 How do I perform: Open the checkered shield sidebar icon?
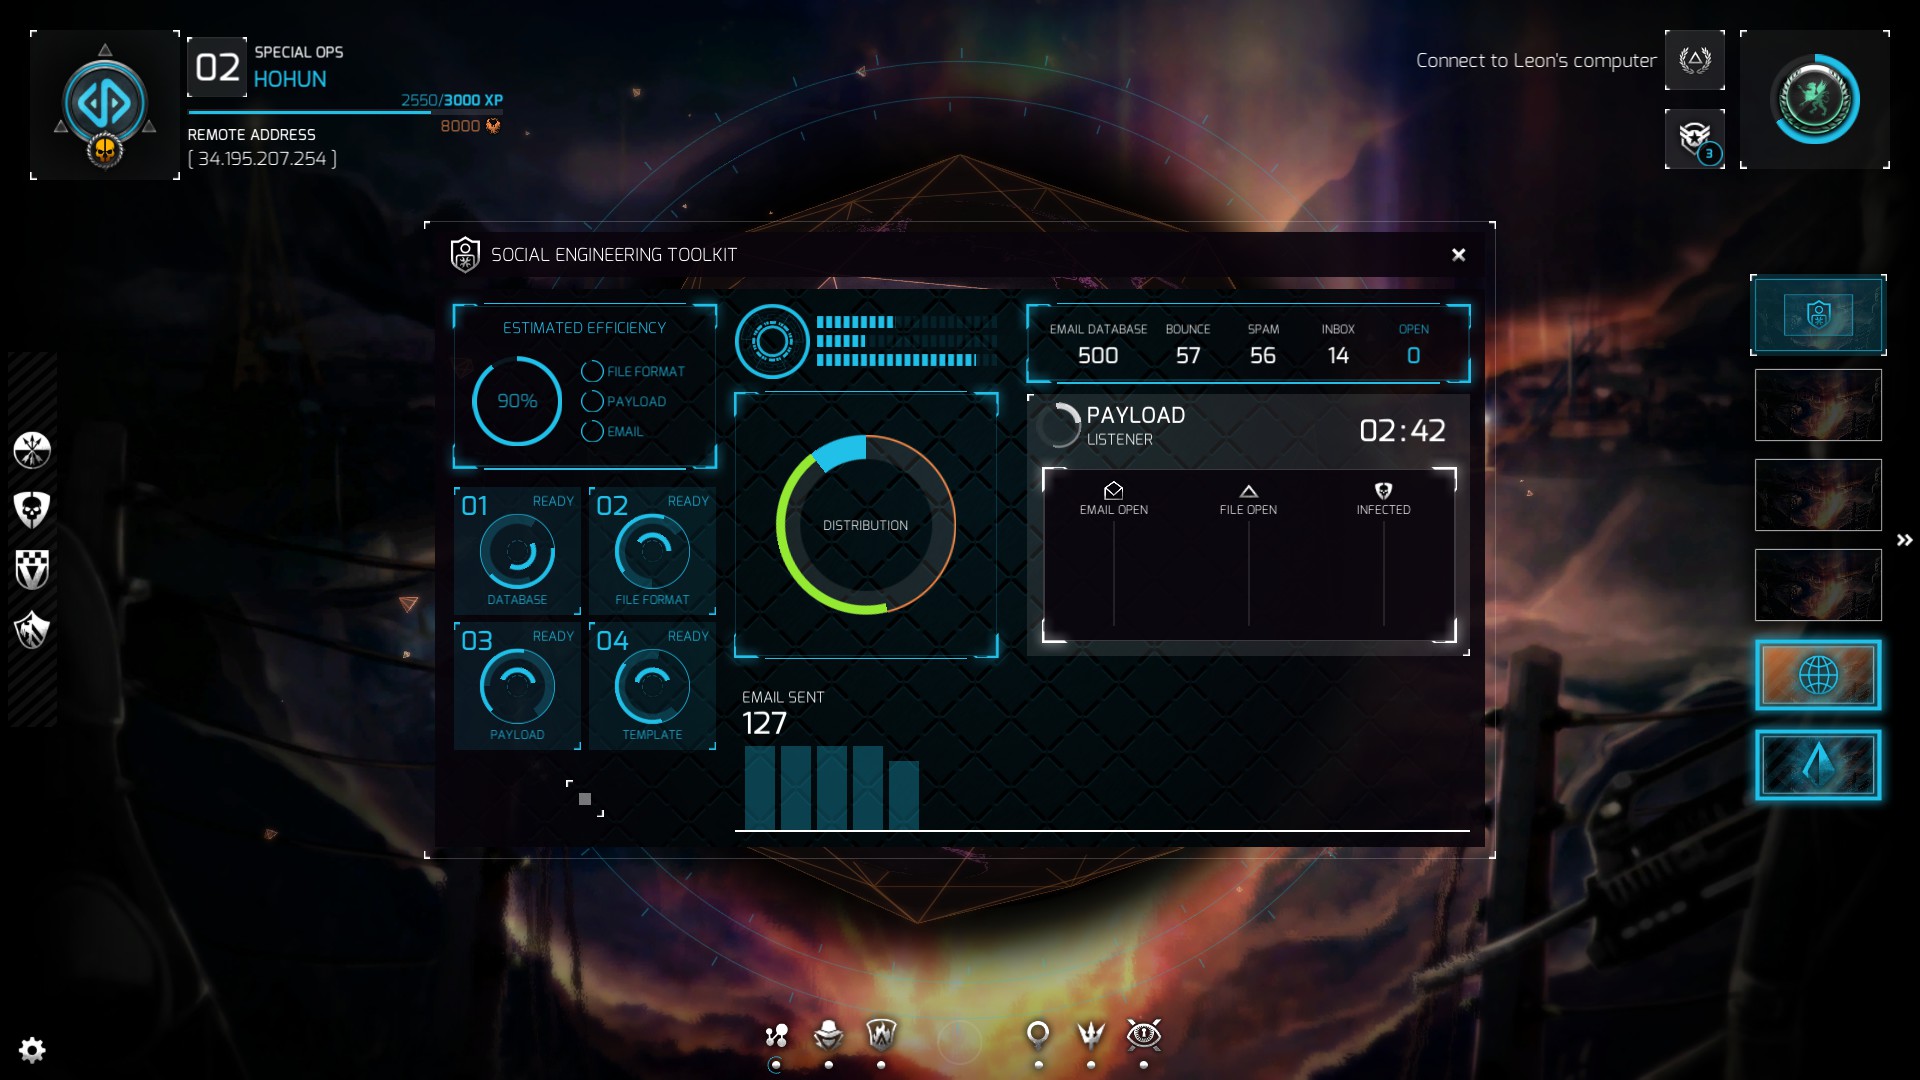(x=32, y=569)
